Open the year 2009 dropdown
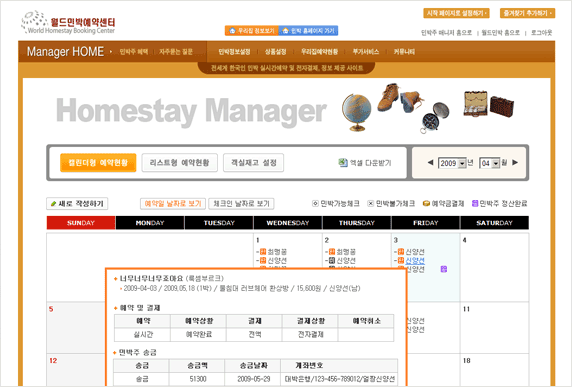 [452, 163]
